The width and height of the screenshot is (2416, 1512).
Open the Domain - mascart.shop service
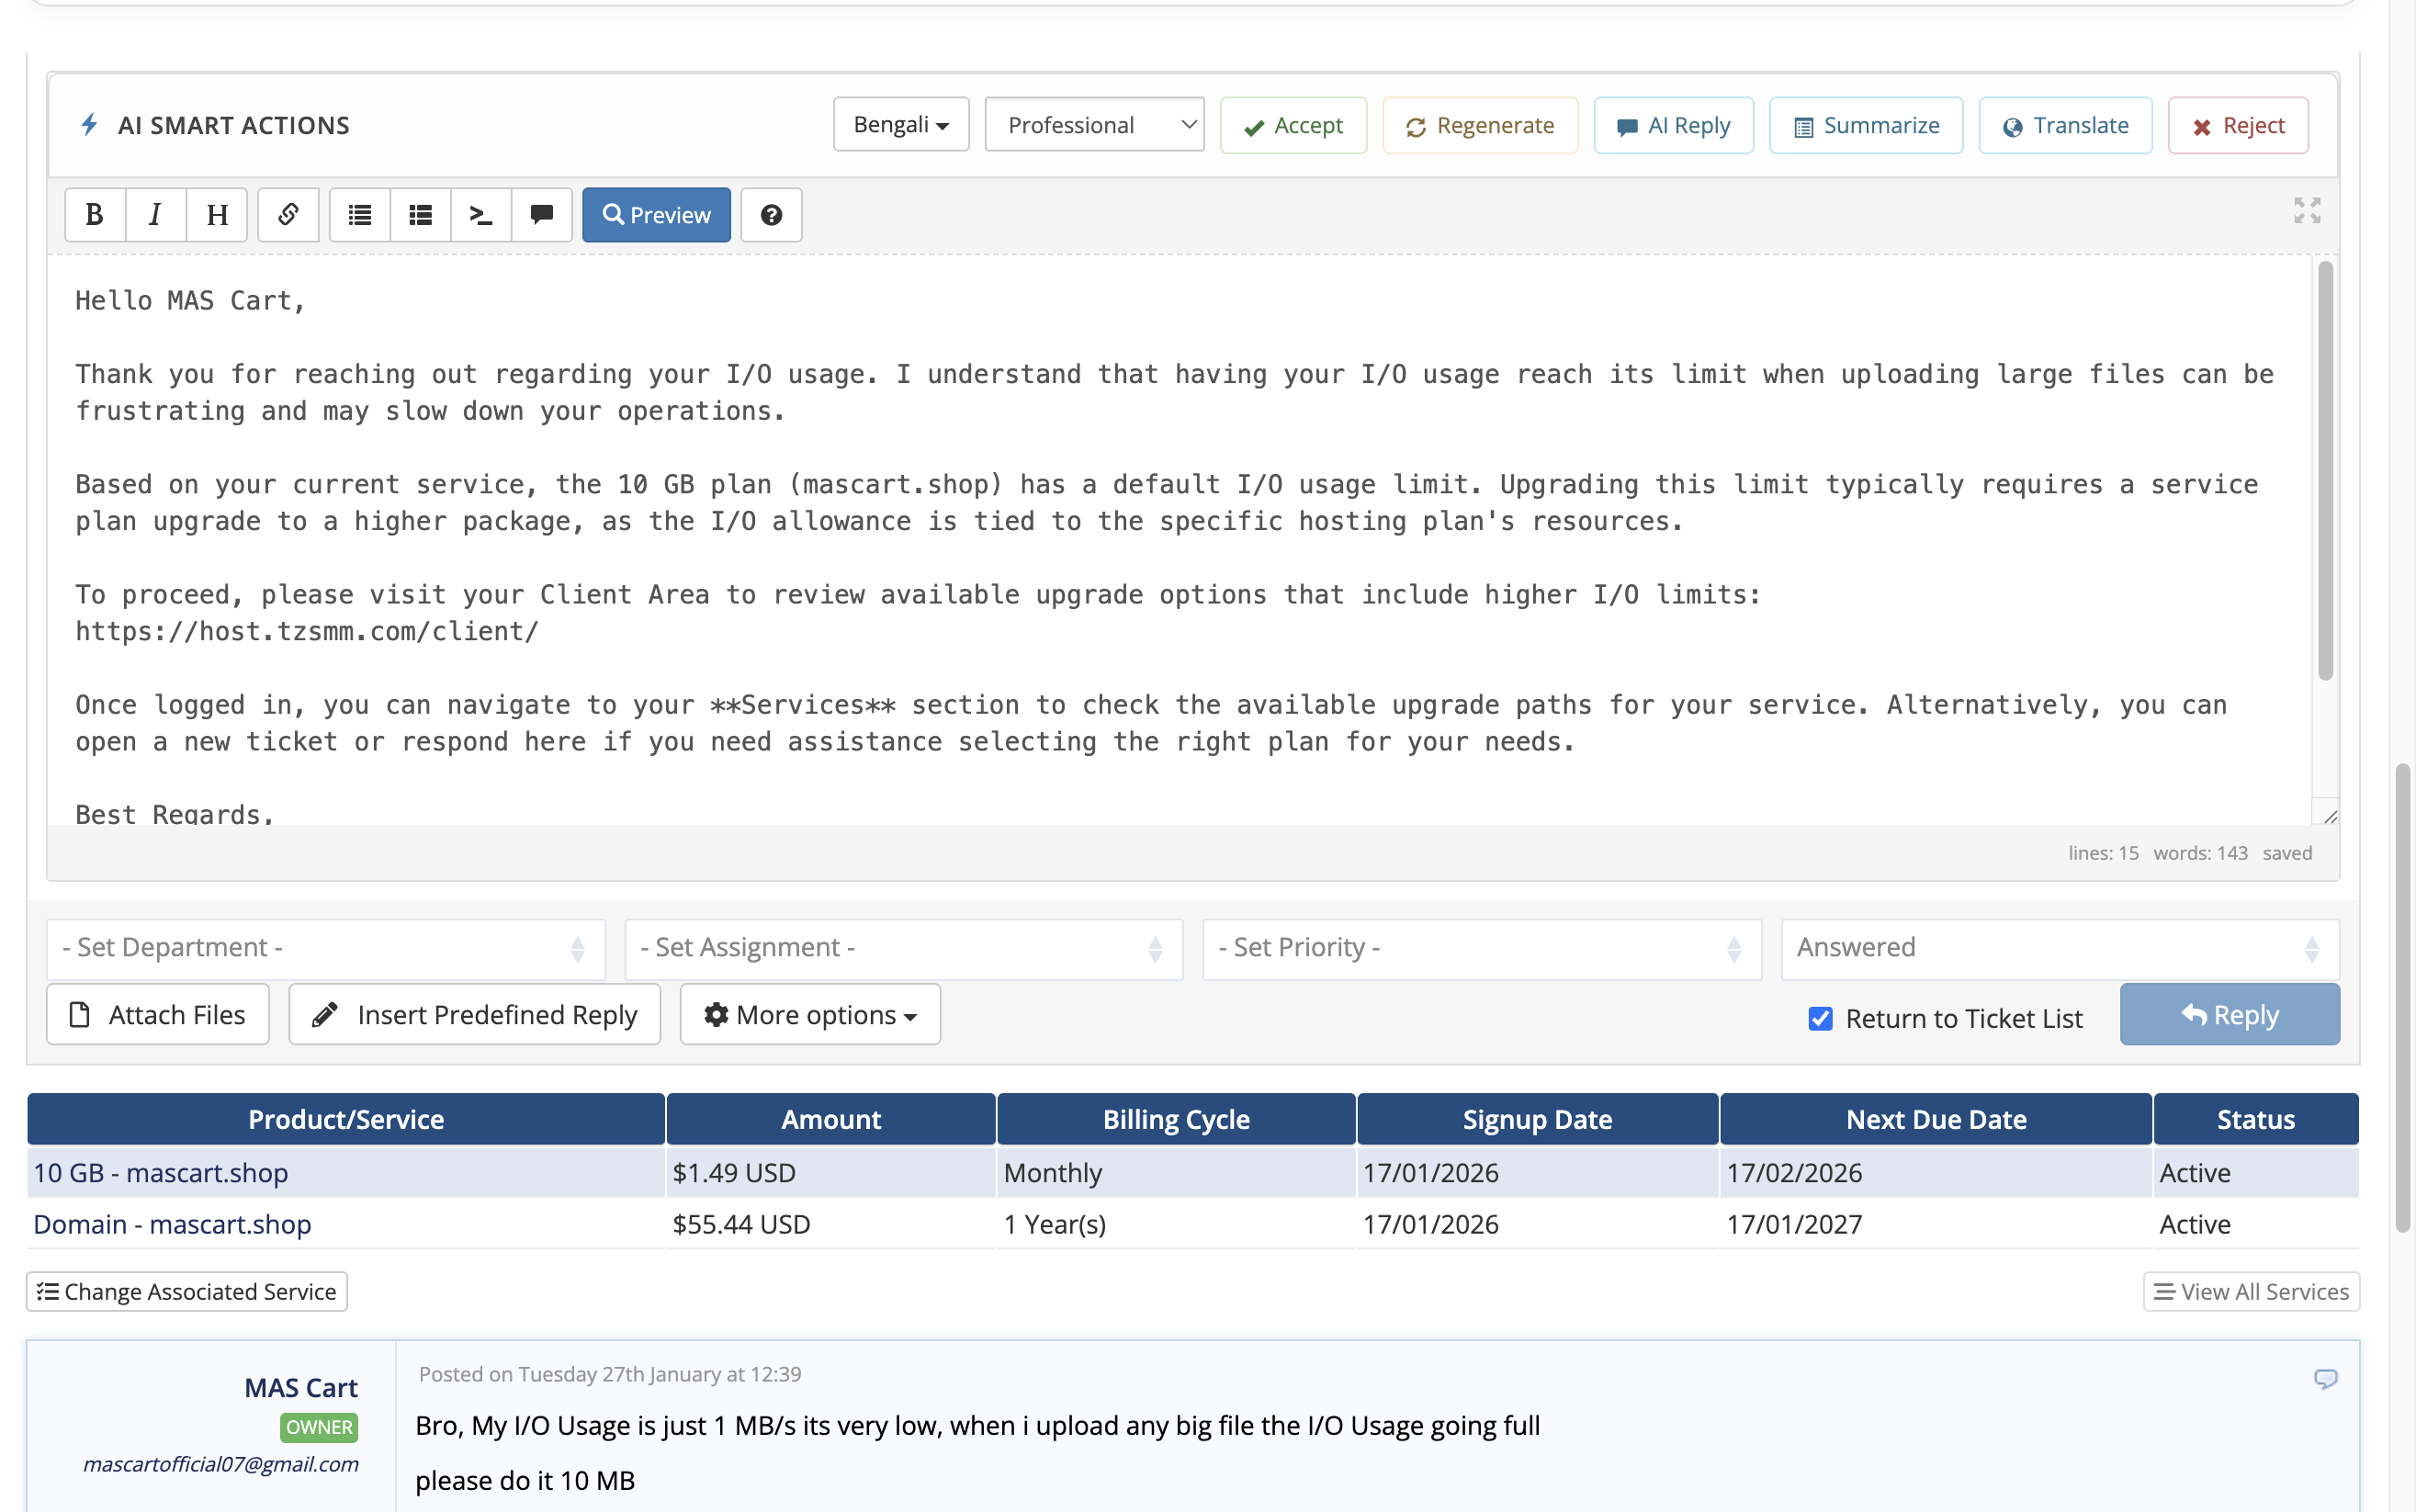click(171, 1223)
